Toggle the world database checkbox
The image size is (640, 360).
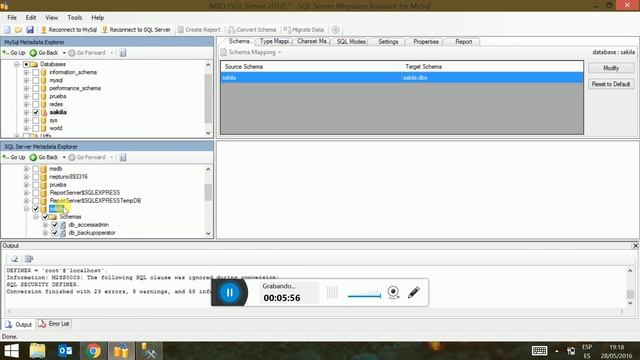[x=36, y=128]
